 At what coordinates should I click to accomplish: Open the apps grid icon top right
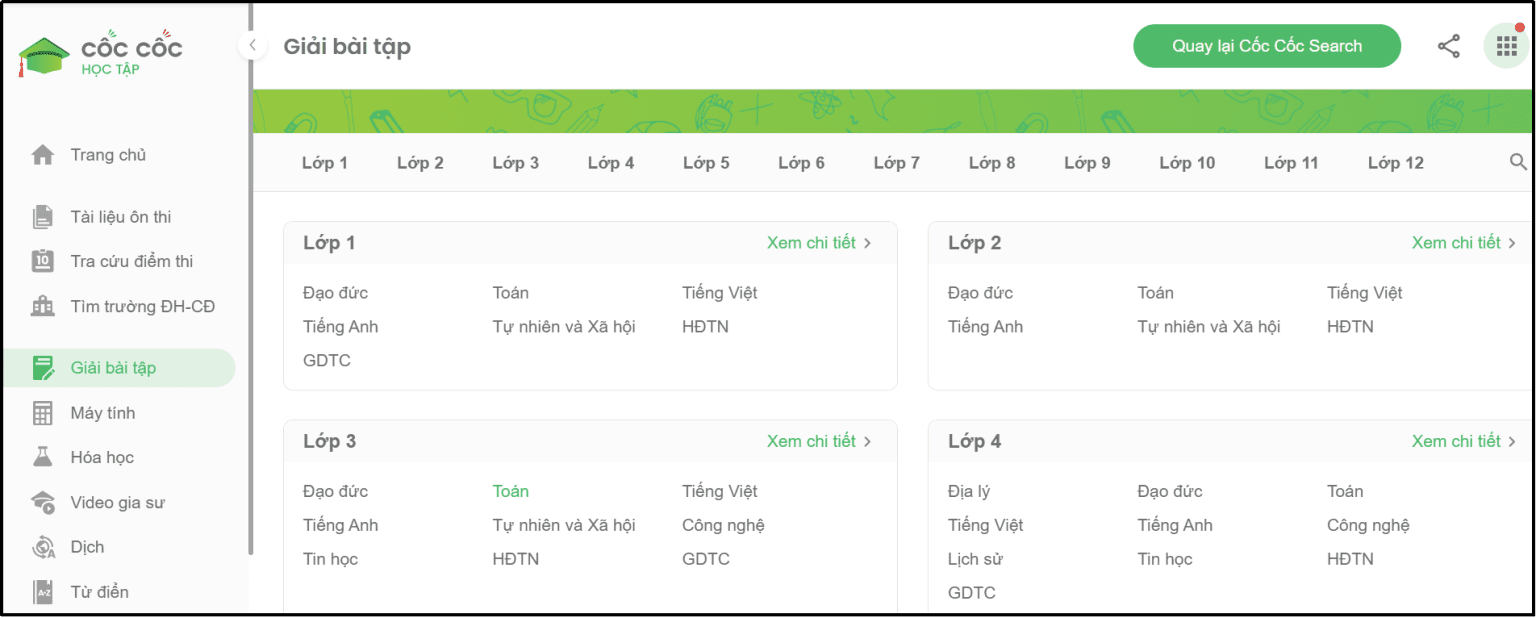pos(1505,45)
